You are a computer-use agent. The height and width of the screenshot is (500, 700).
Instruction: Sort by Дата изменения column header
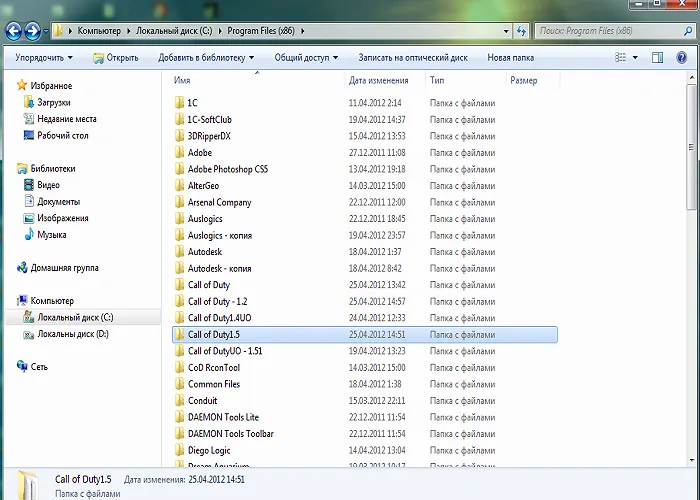point(379,80)
